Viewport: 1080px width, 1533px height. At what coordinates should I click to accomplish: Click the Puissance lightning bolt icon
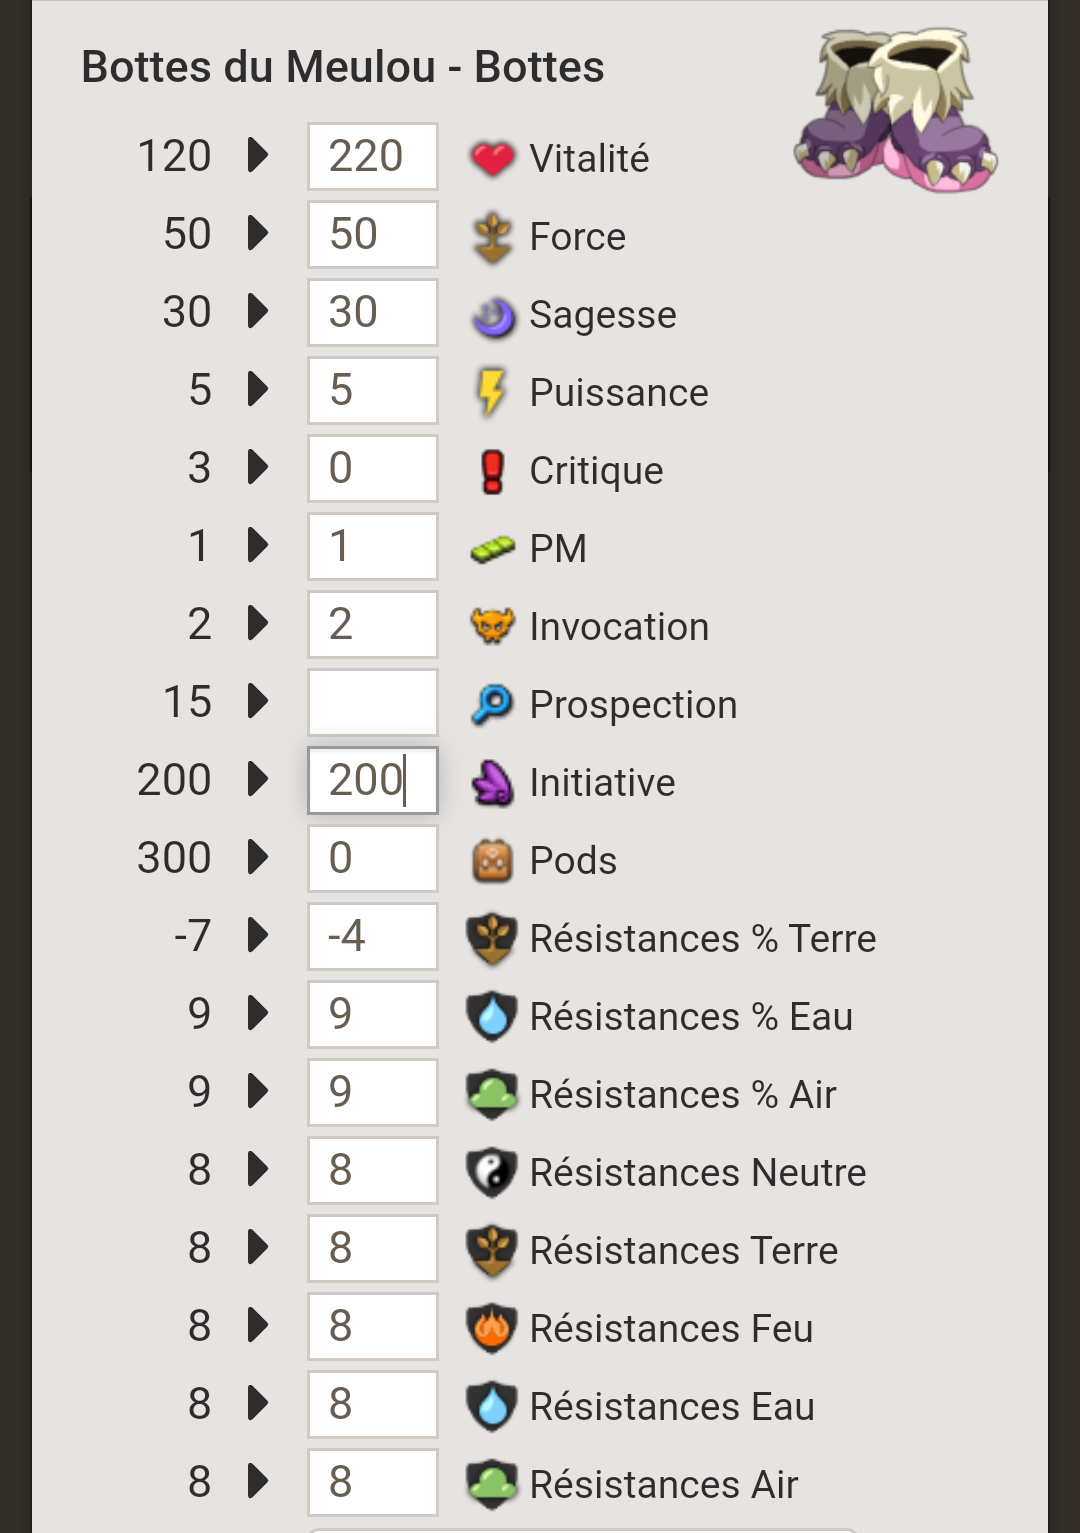tap(491, 393)
